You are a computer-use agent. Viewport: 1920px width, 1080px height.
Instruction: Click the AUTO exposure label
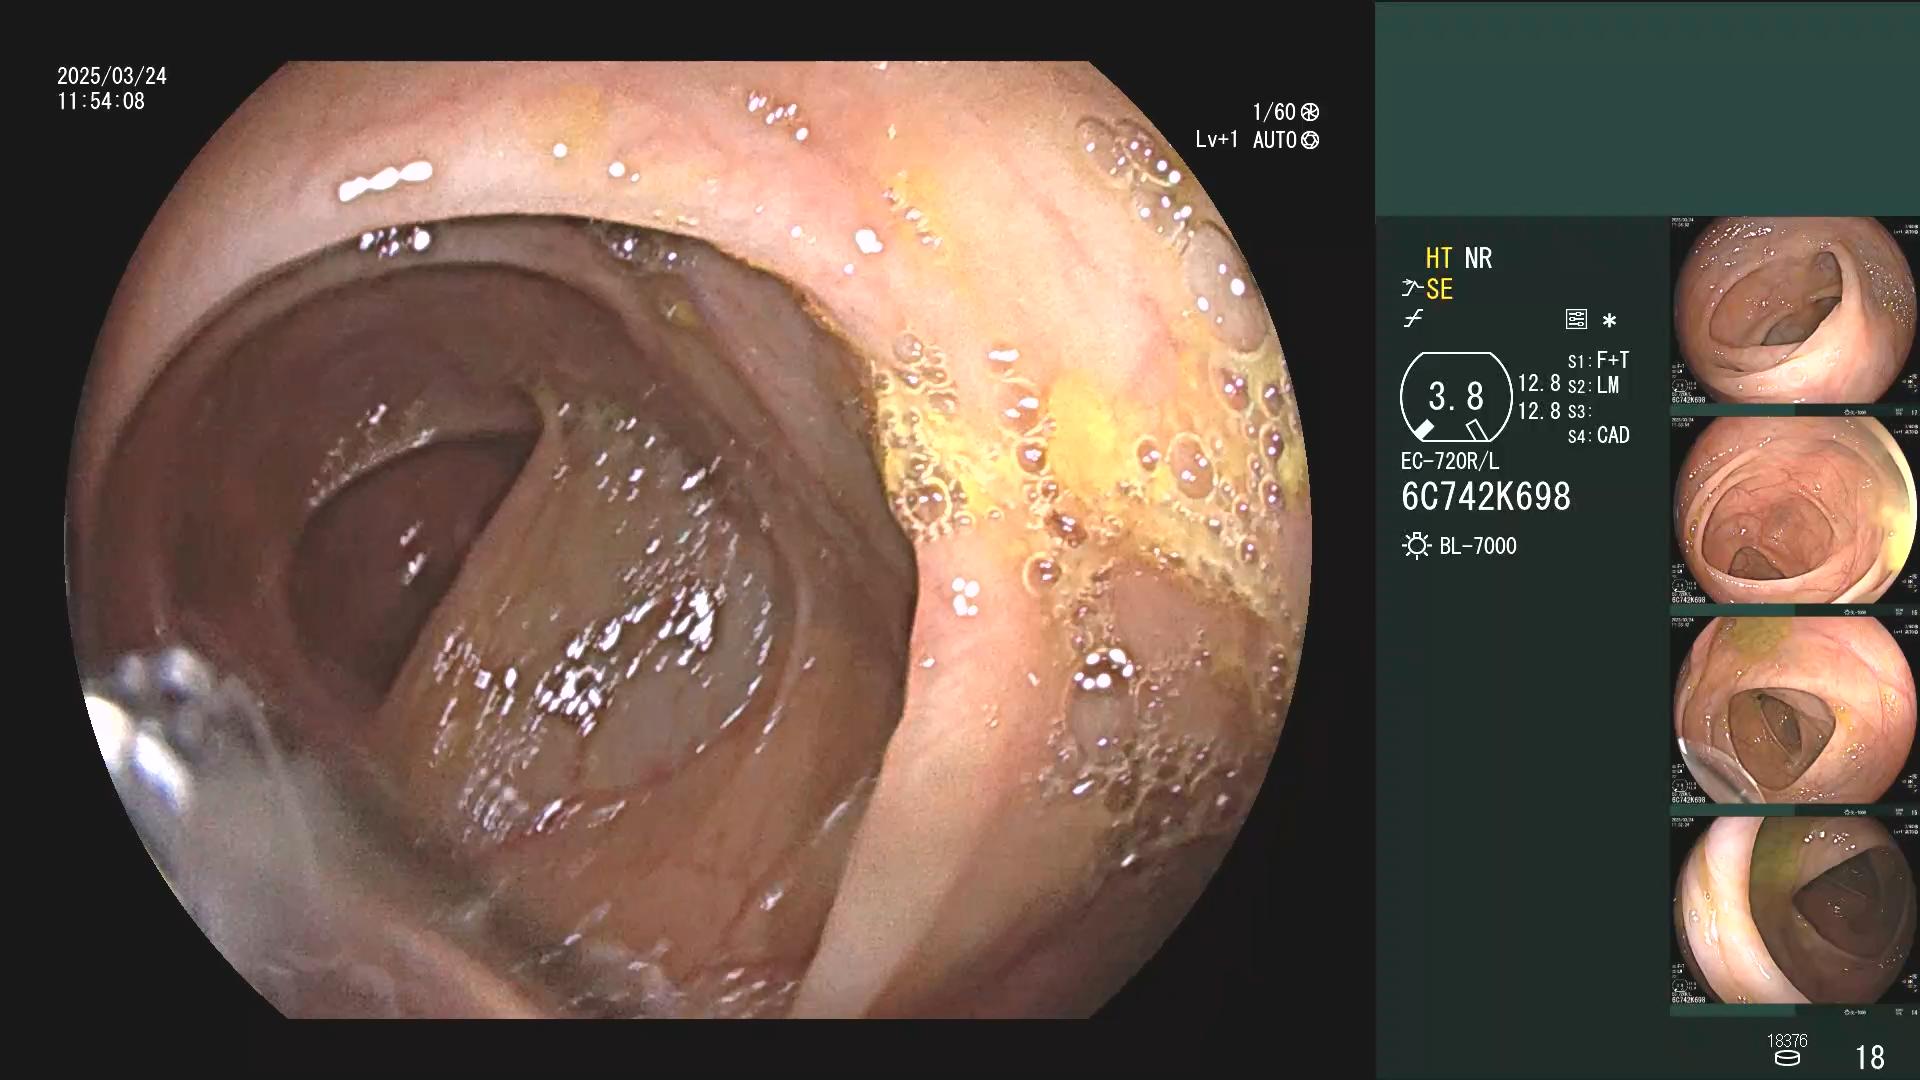click(x=1275, y=140)
